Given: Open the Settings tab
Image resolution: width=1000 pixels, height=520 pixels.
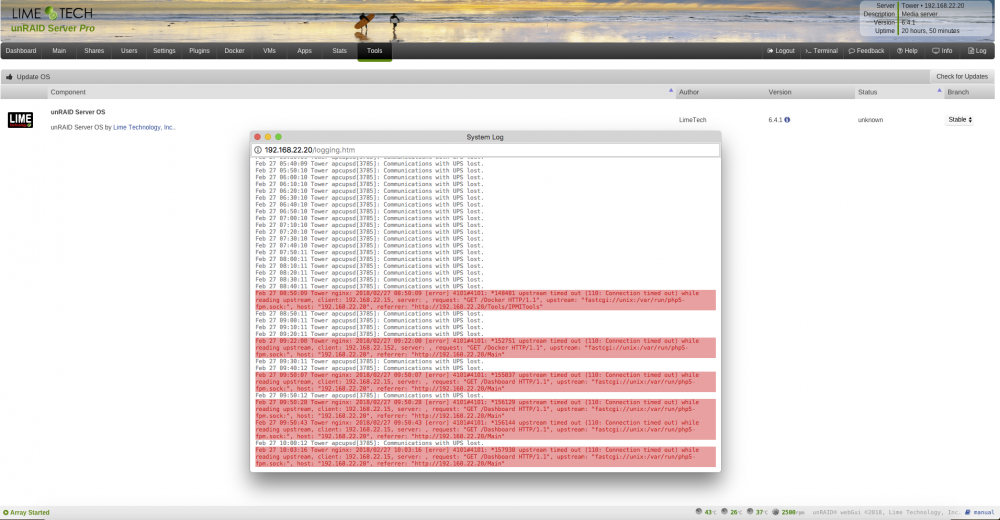Looking at the screenshot, I should point(164,51).
